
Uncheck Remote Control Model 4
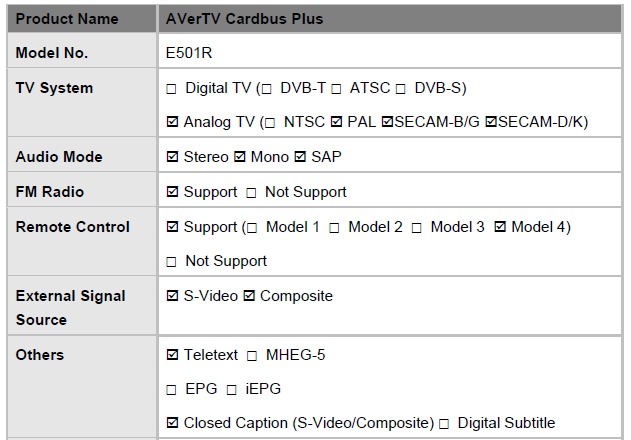click(x=501, y=227)
